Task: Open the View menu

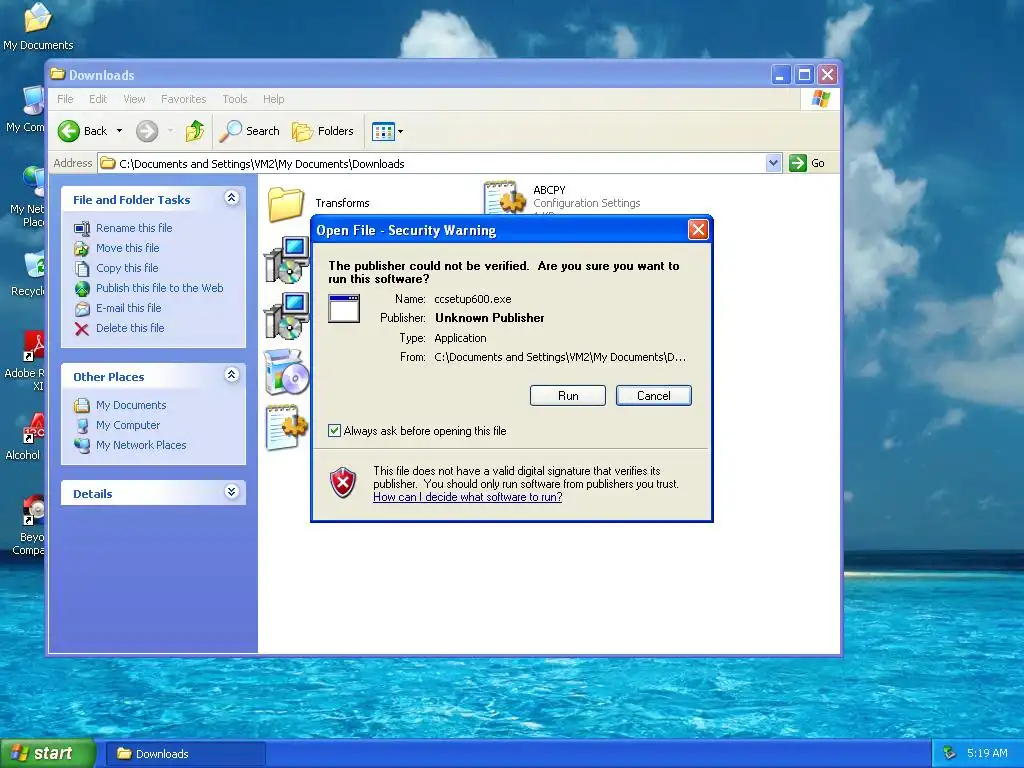Action: [x=134, y=99]
